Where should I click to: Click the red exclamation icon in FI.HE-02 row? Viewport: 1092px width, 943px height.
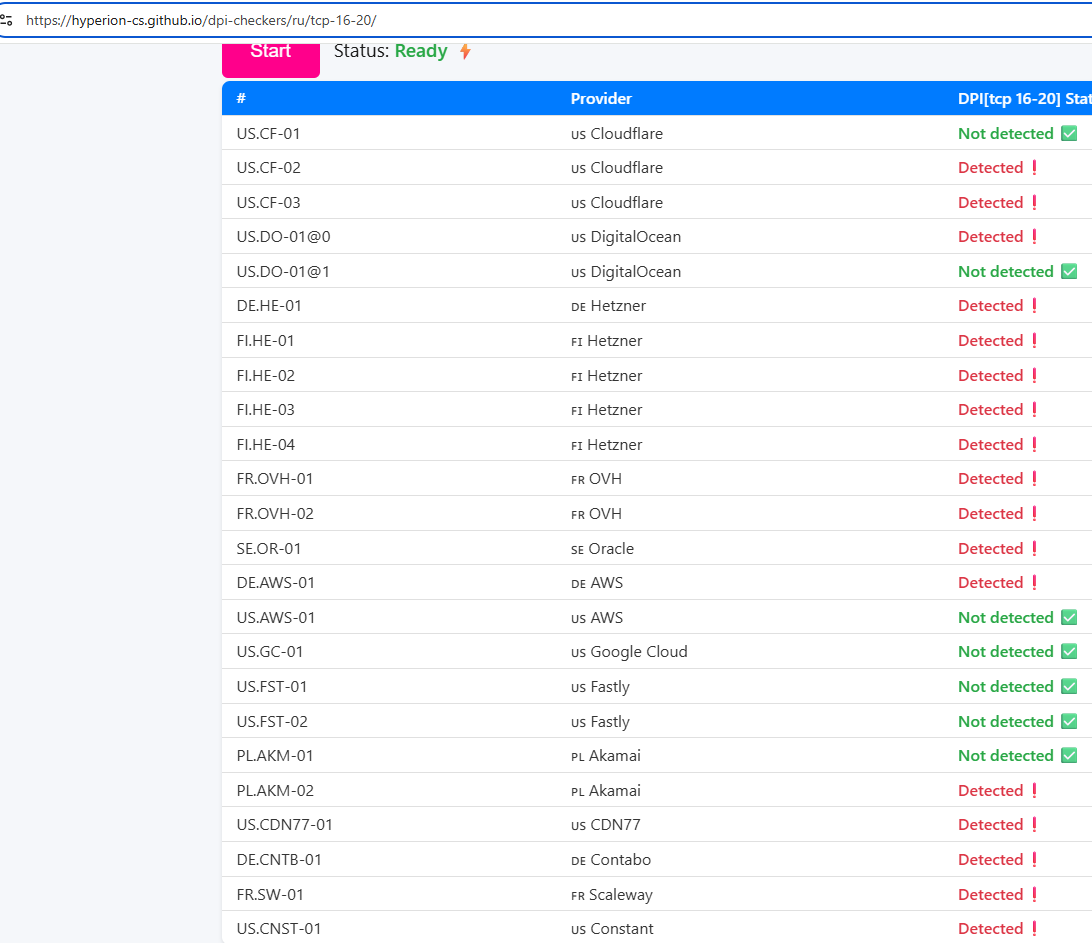pyautogui.click(x=1034, y=375)
